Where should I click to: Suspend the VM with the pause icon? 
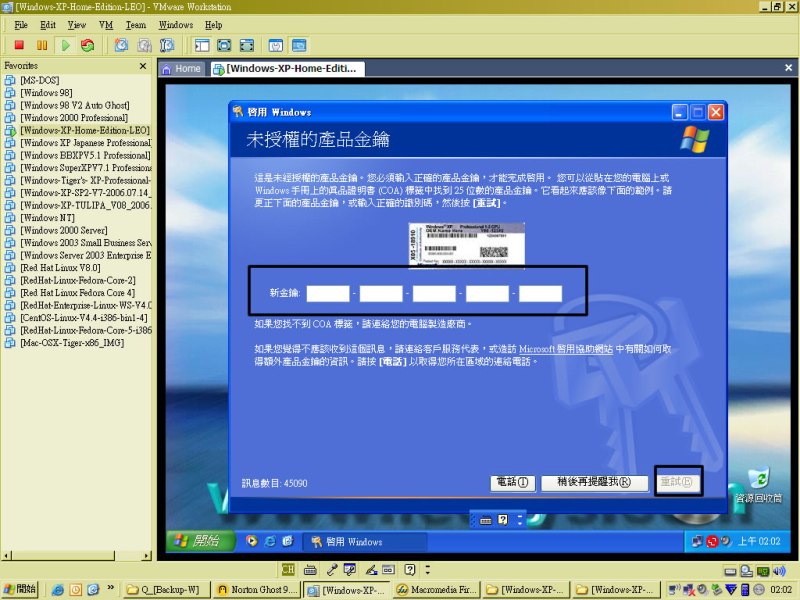click(42, 45)
